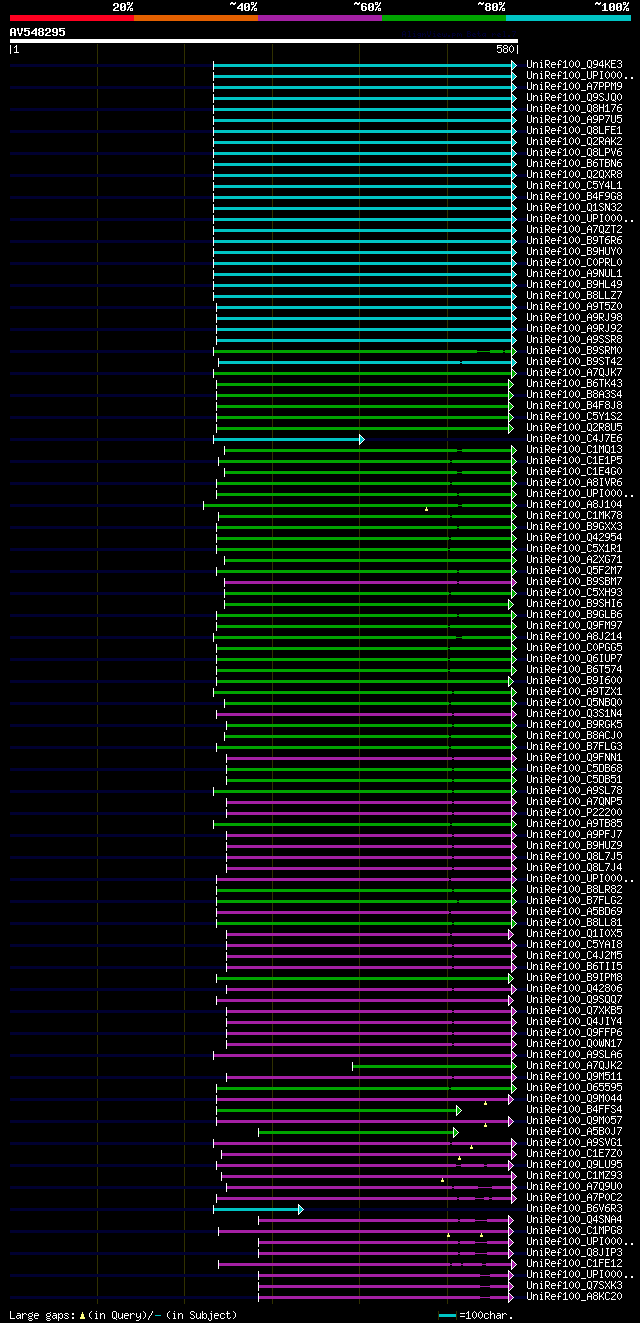Open hit UniRef100_A9P7U5

574,120
